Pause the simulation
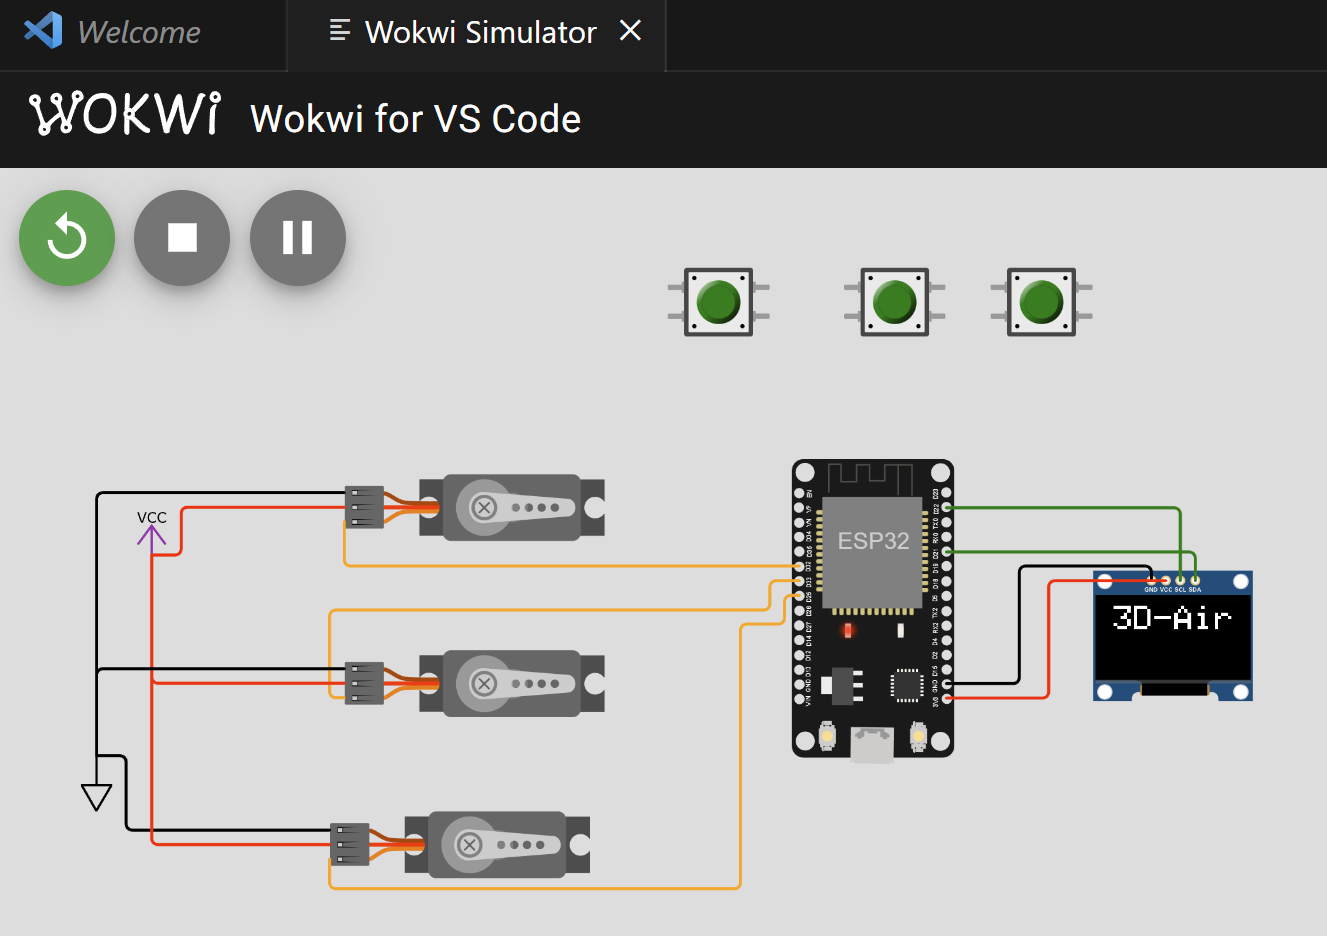This screenshot has width=1327, height=936. tap(297, 237)
